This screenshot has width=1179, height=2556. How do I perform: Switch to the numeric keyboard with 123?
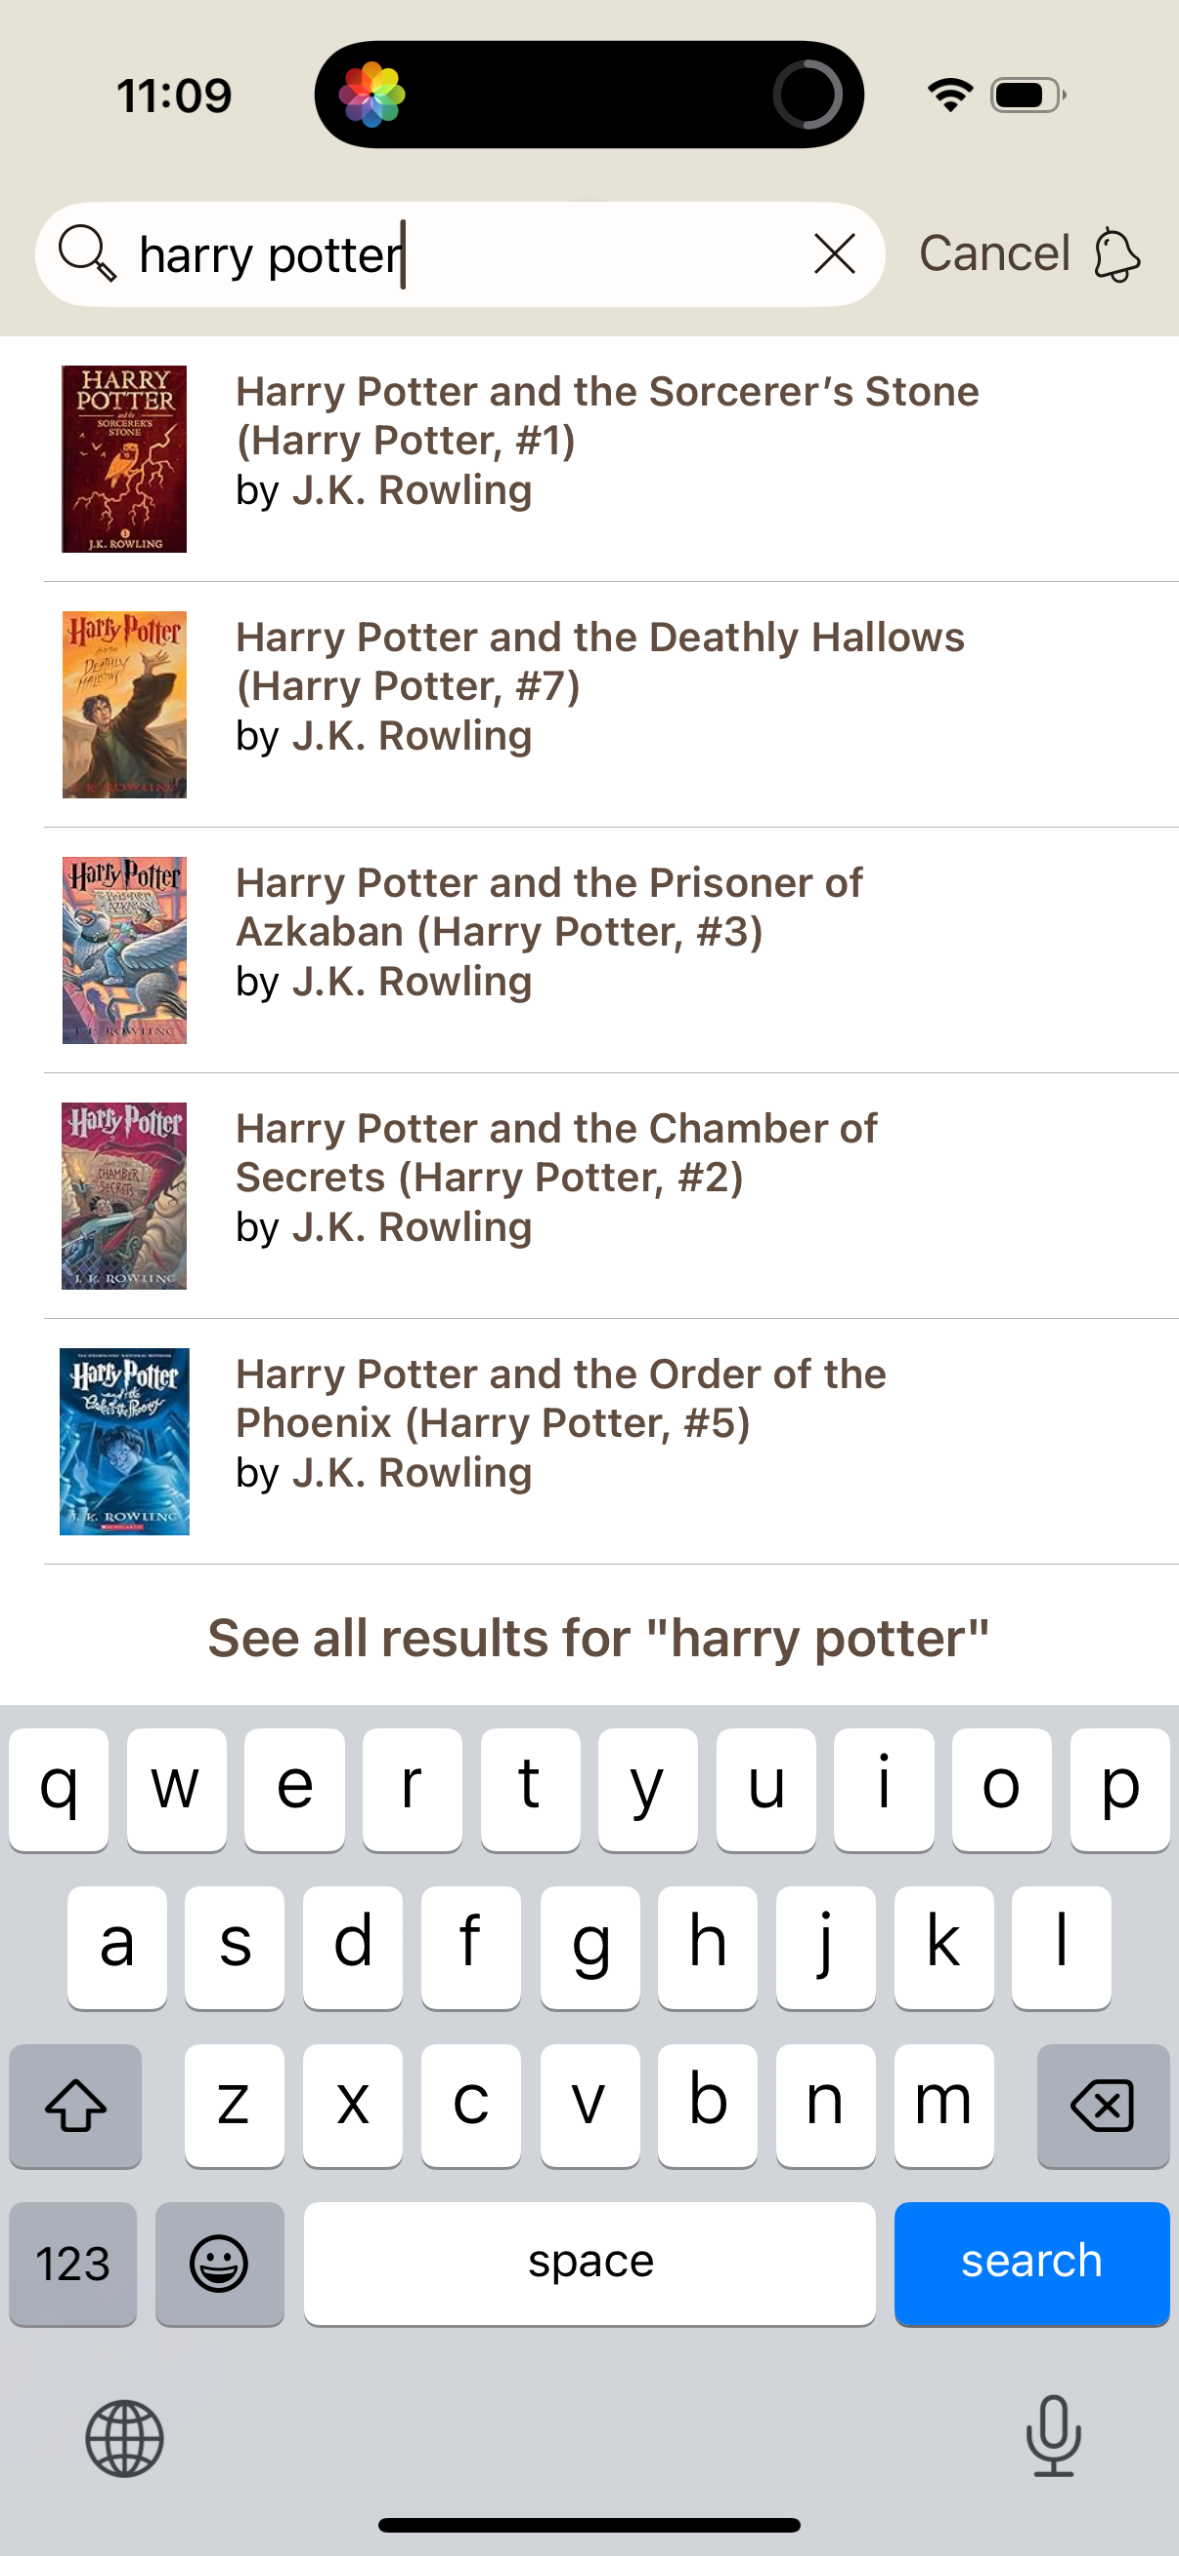tap(73, 2262)
